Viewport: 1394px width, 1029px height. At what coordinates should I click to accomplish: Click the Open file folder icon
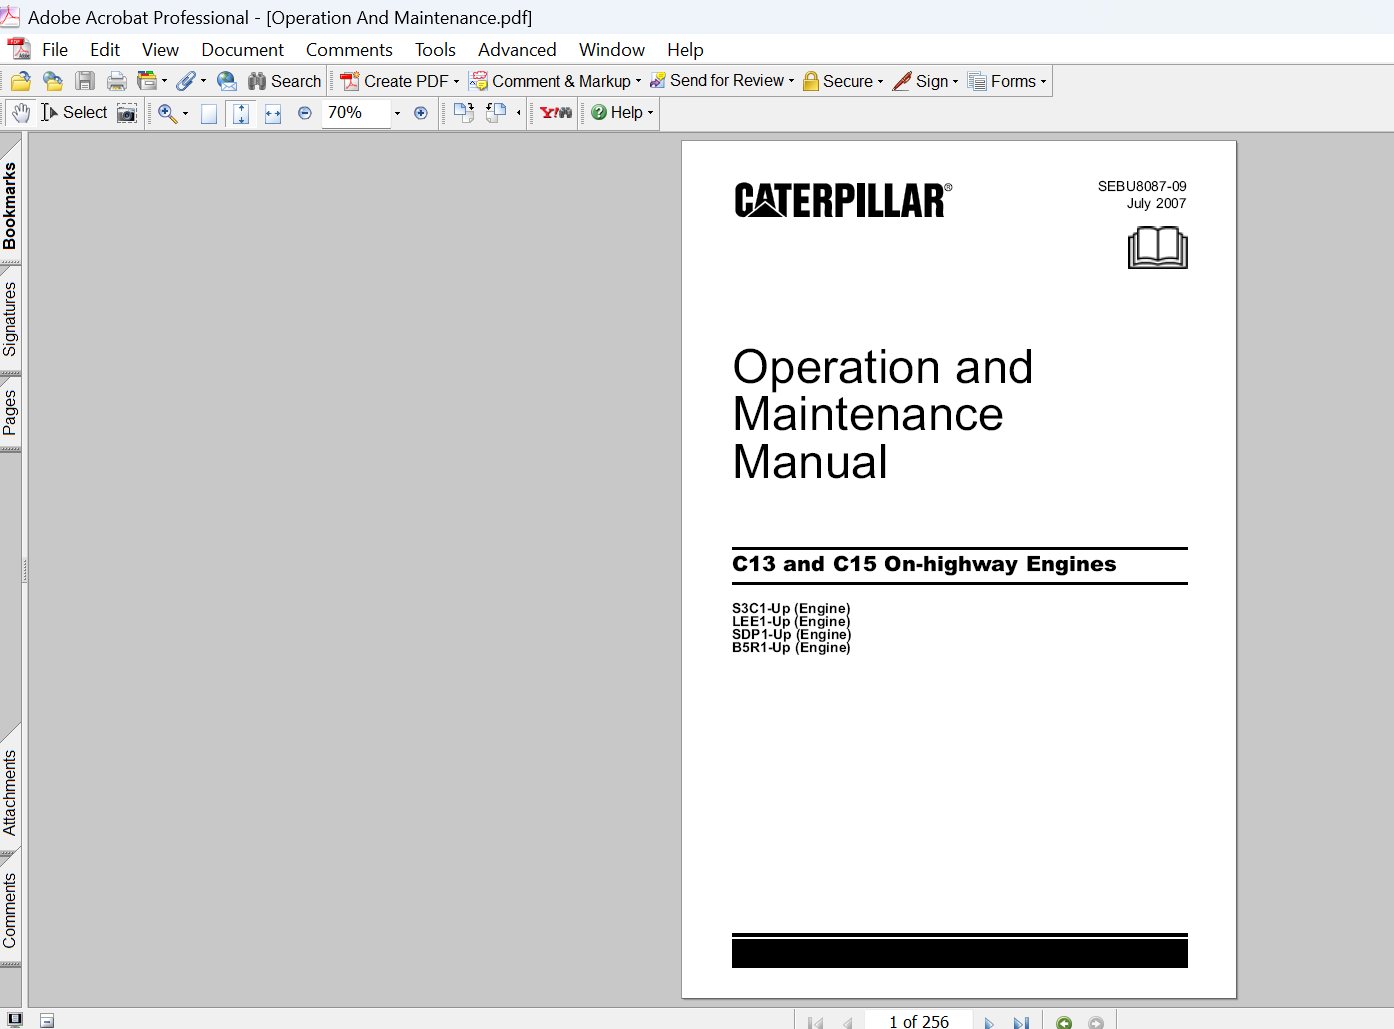tap(21, 81)
